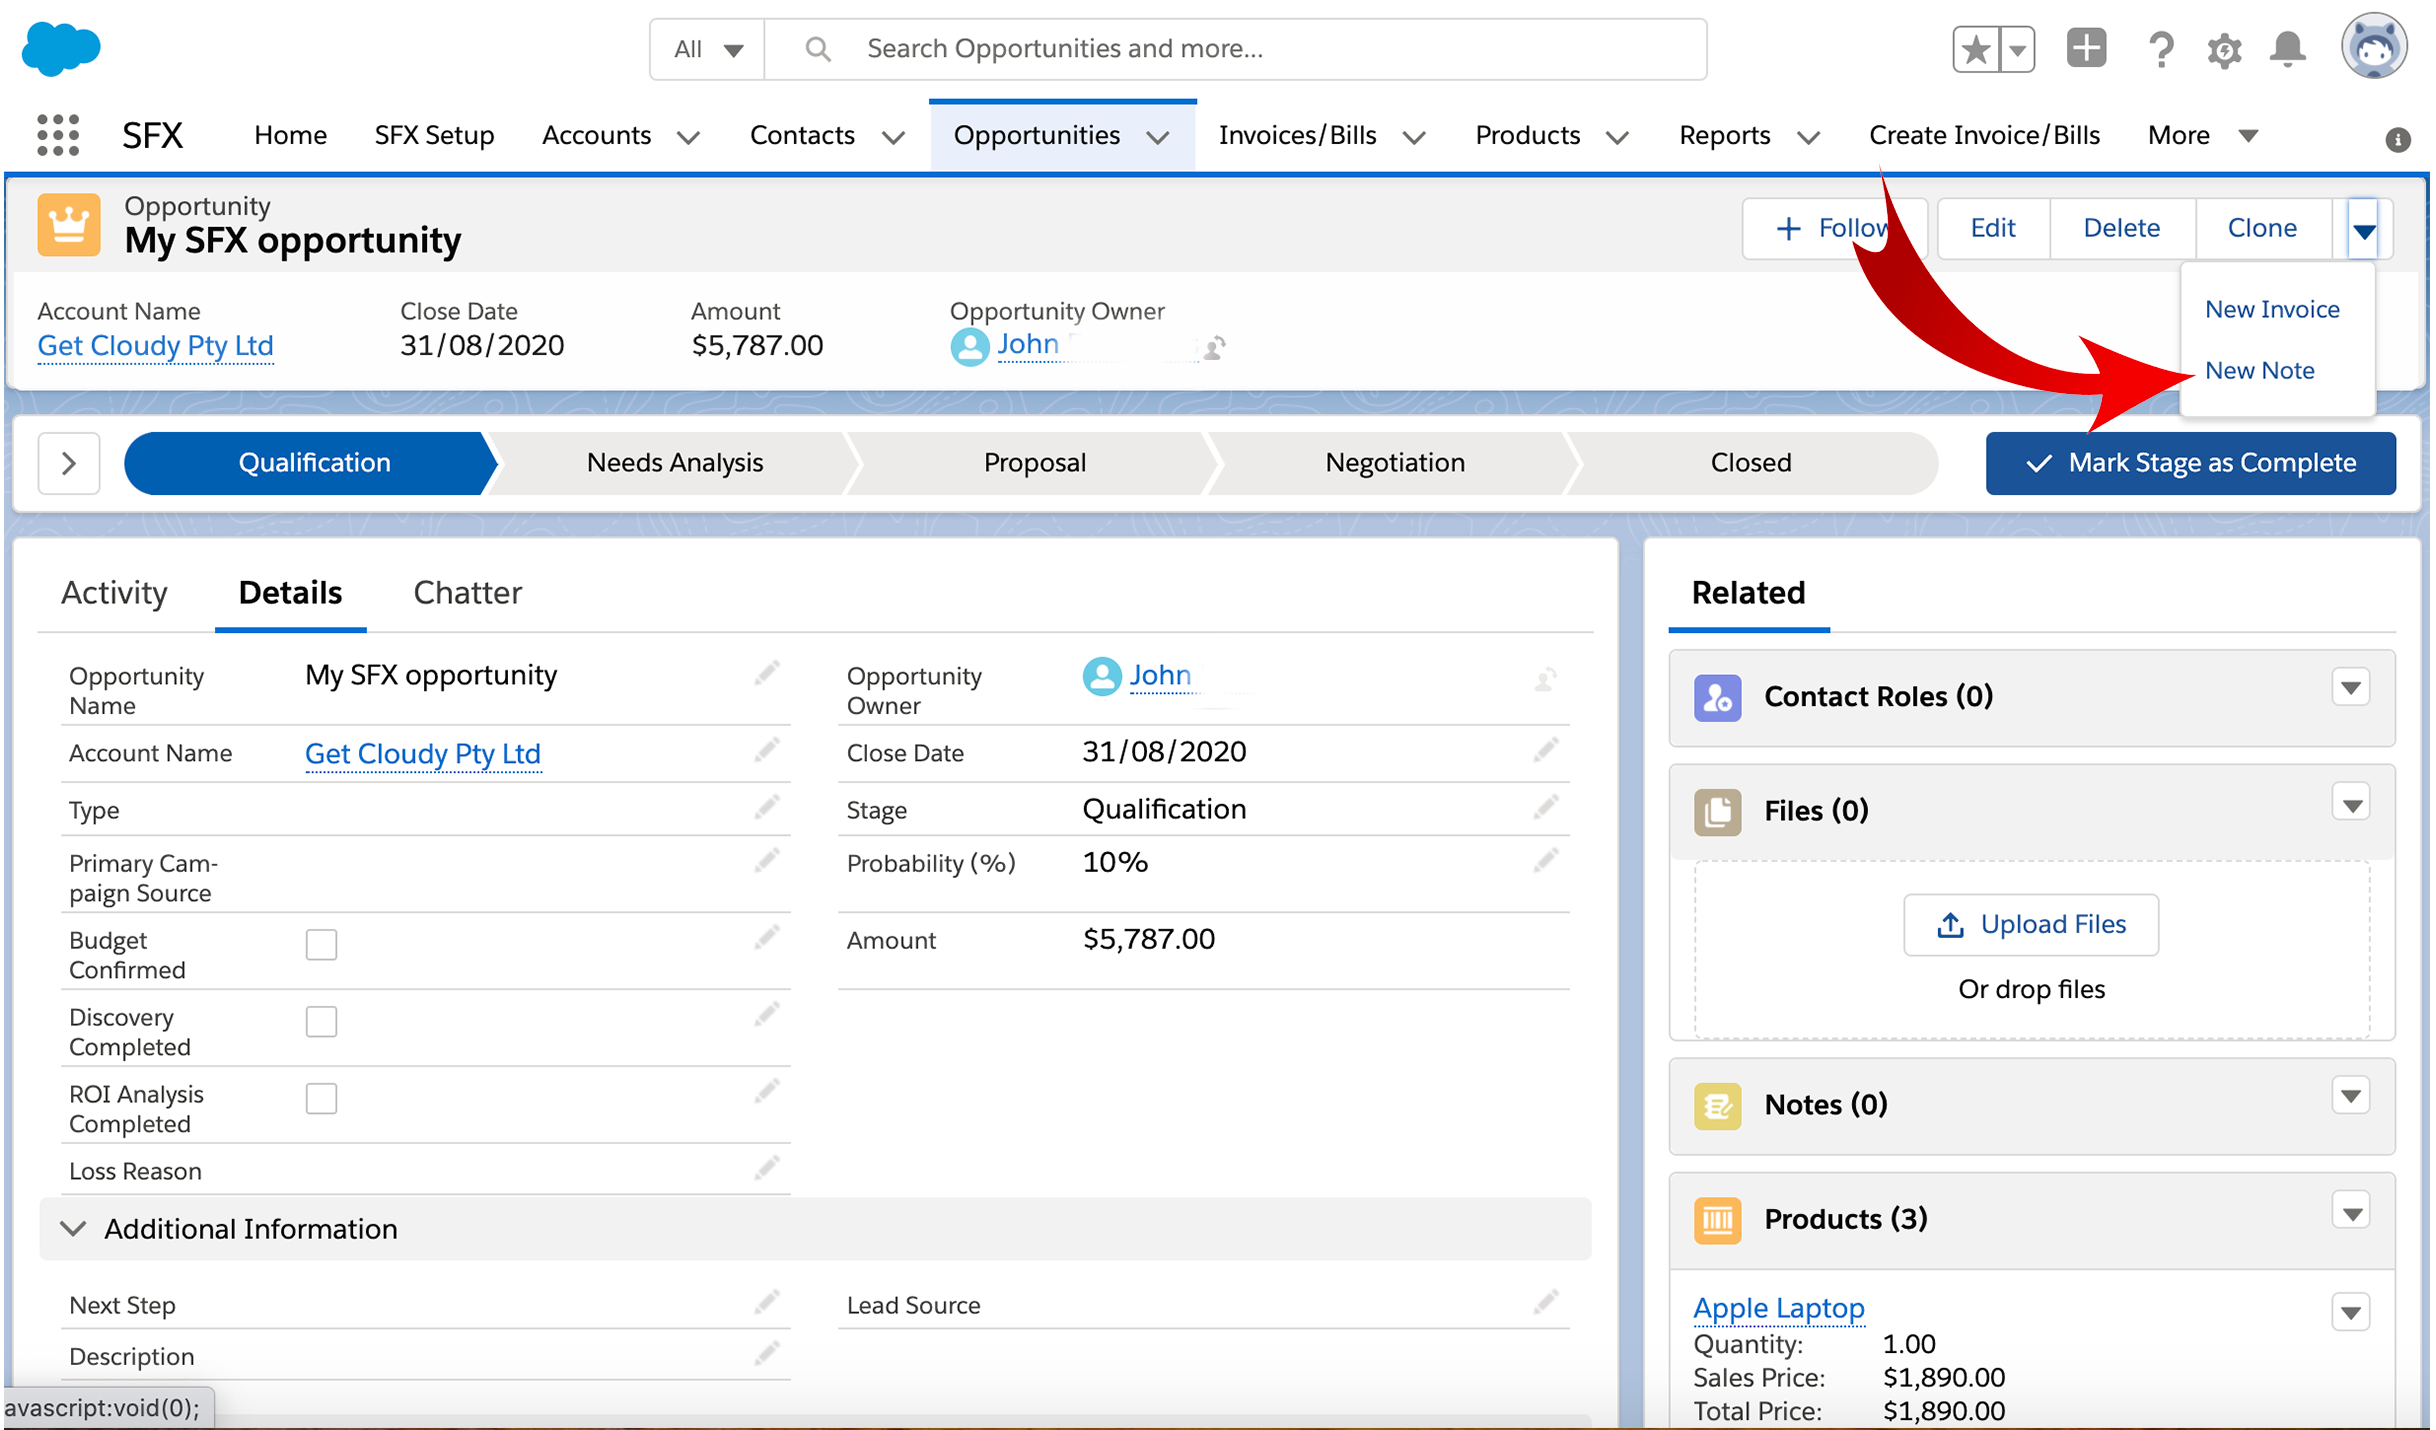Expand the Accounts tab chevron
Viewport: 2436px width, 1430px height.
688,137
